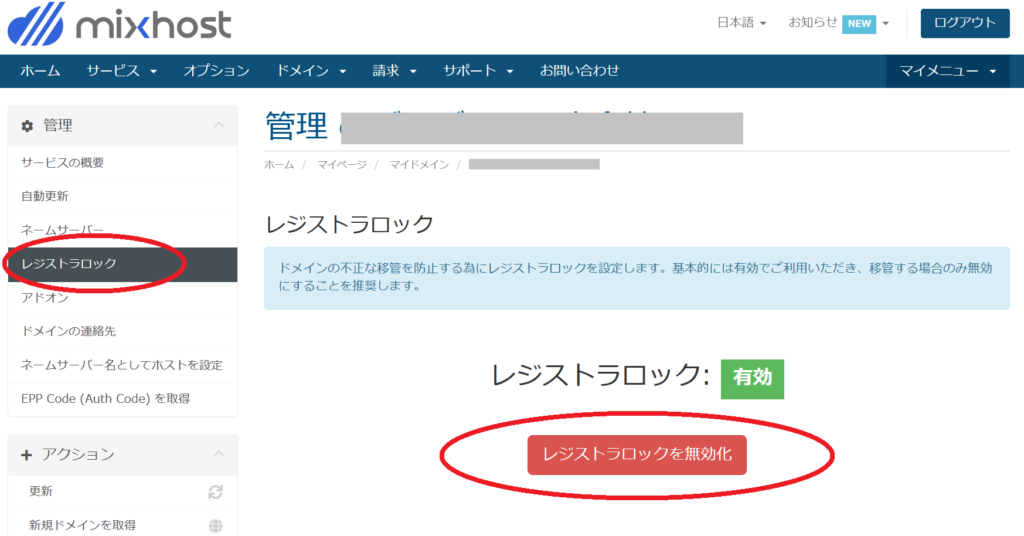Click the globe icon beside 新規ドメインを取得
Image resolution: width=1024 pixels, height=536 pixels.
click(215, 525)
